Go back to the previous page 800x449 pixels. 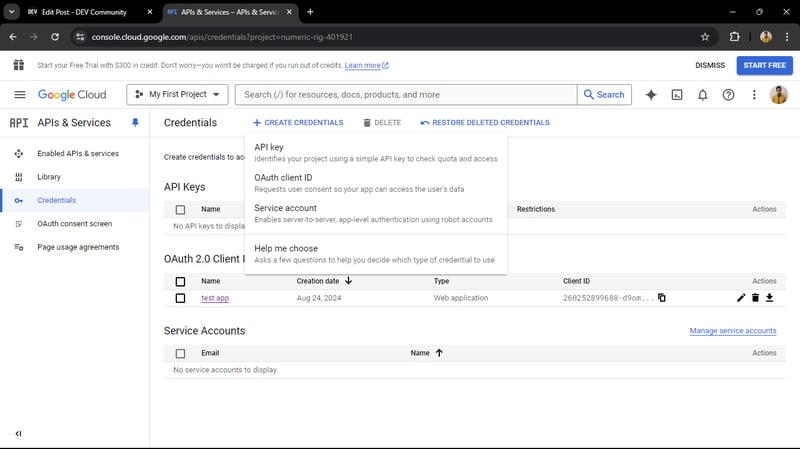(13, 37)
